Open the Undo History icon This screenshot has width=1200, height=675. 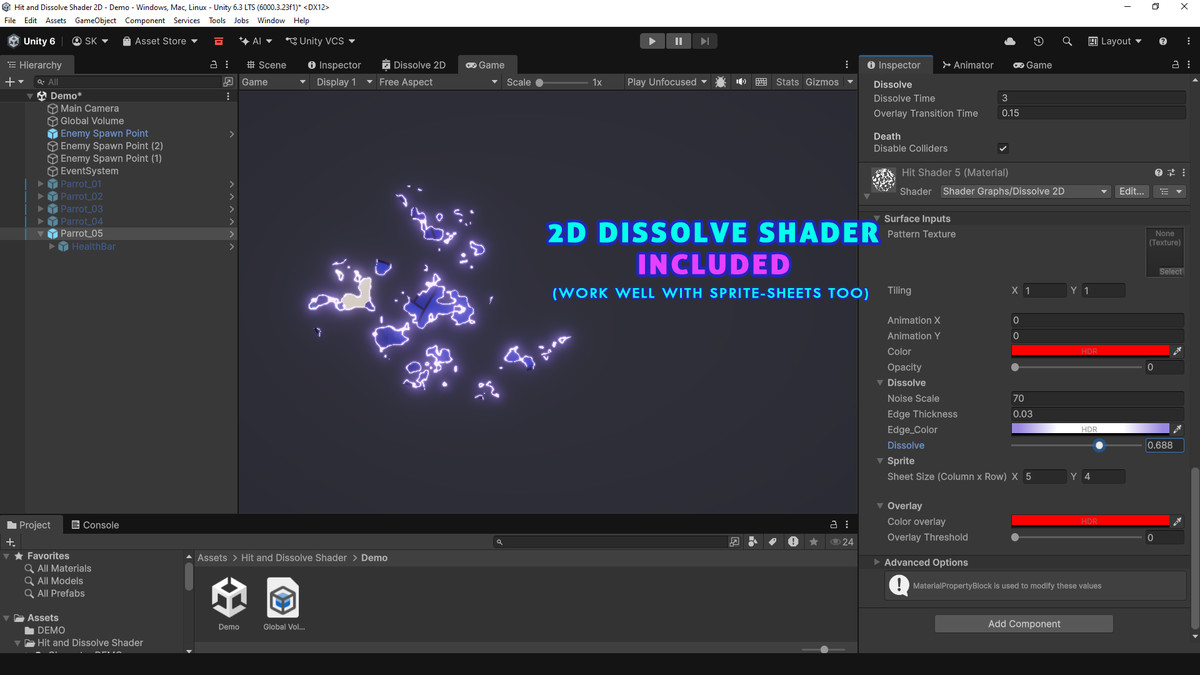pos(1039,41)
